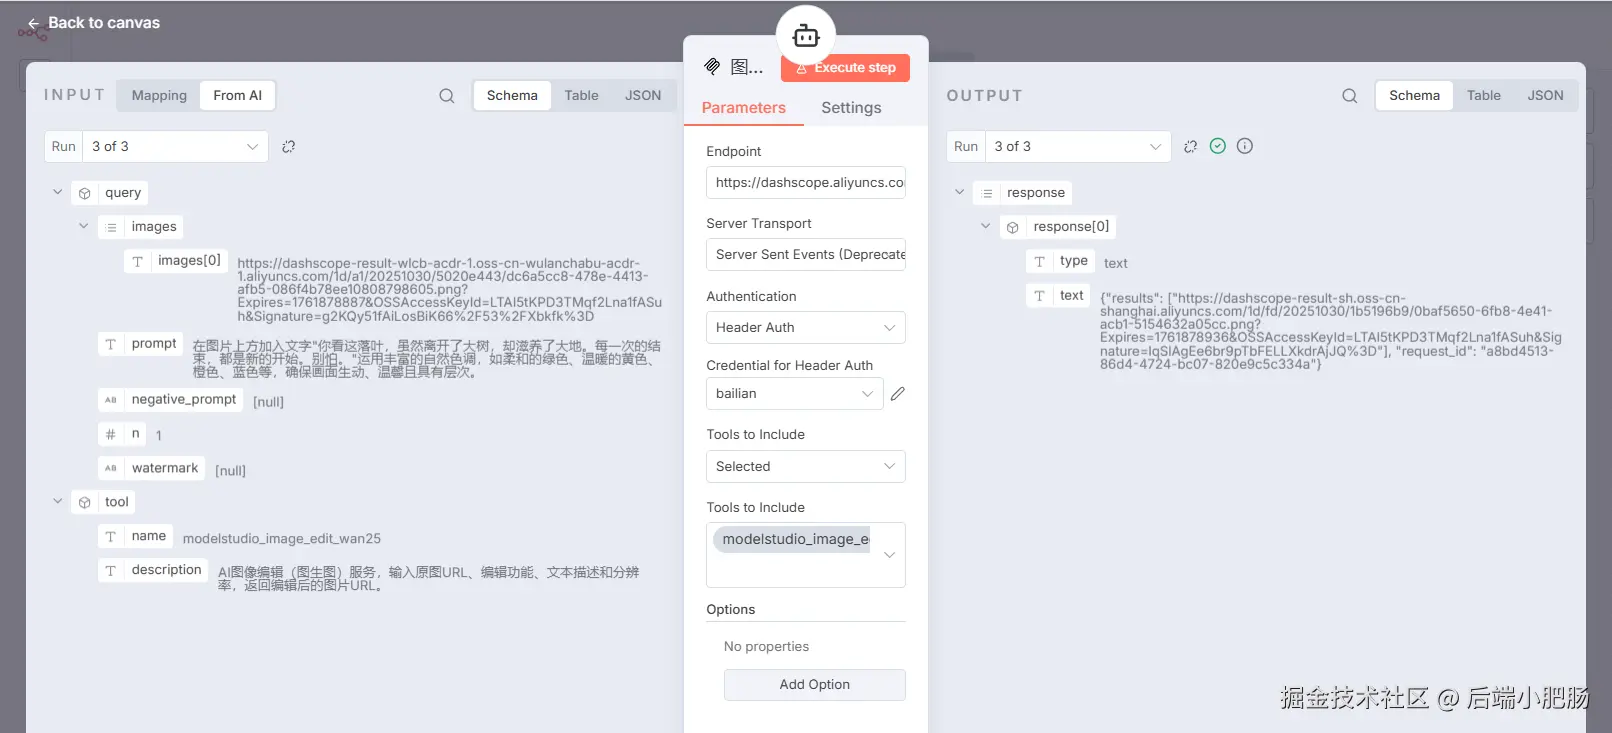Select Schema view in the OUTPUT panel
The height and width of the screenshot is (733, 1612).
(1414, 95)
